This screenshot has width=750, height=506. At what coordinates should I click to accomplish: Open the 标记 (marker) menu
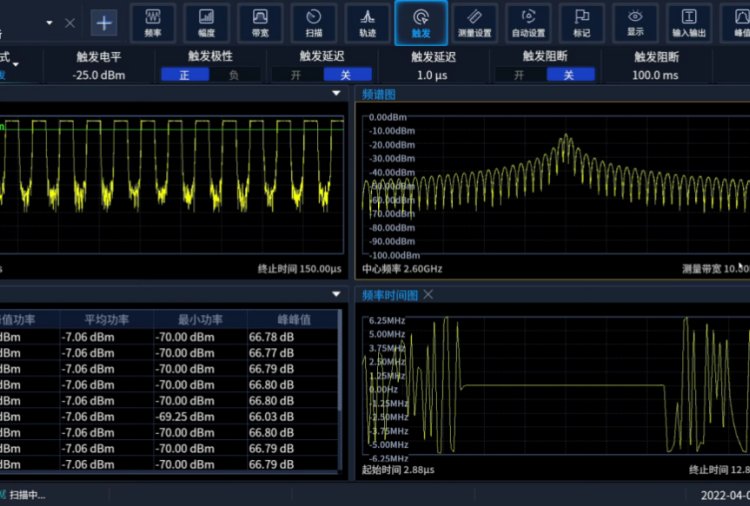tap(582, 22)
